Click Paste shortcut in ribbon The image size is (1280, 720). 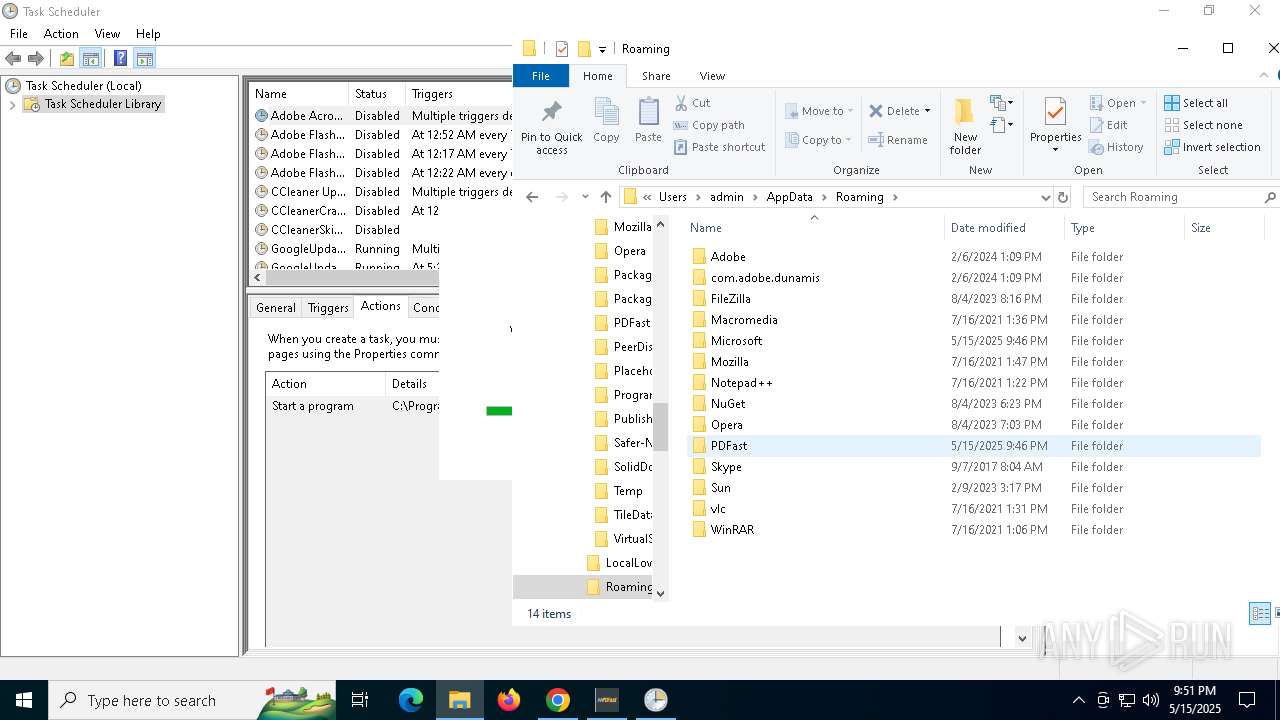point(719,147)
